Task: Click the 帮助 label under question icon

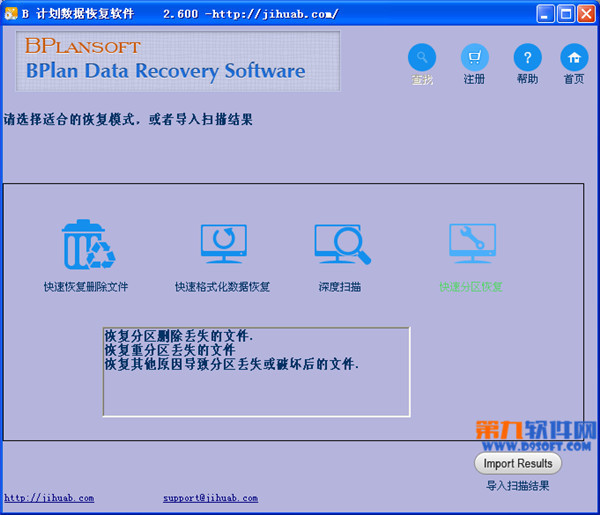Action: [527, 79]
